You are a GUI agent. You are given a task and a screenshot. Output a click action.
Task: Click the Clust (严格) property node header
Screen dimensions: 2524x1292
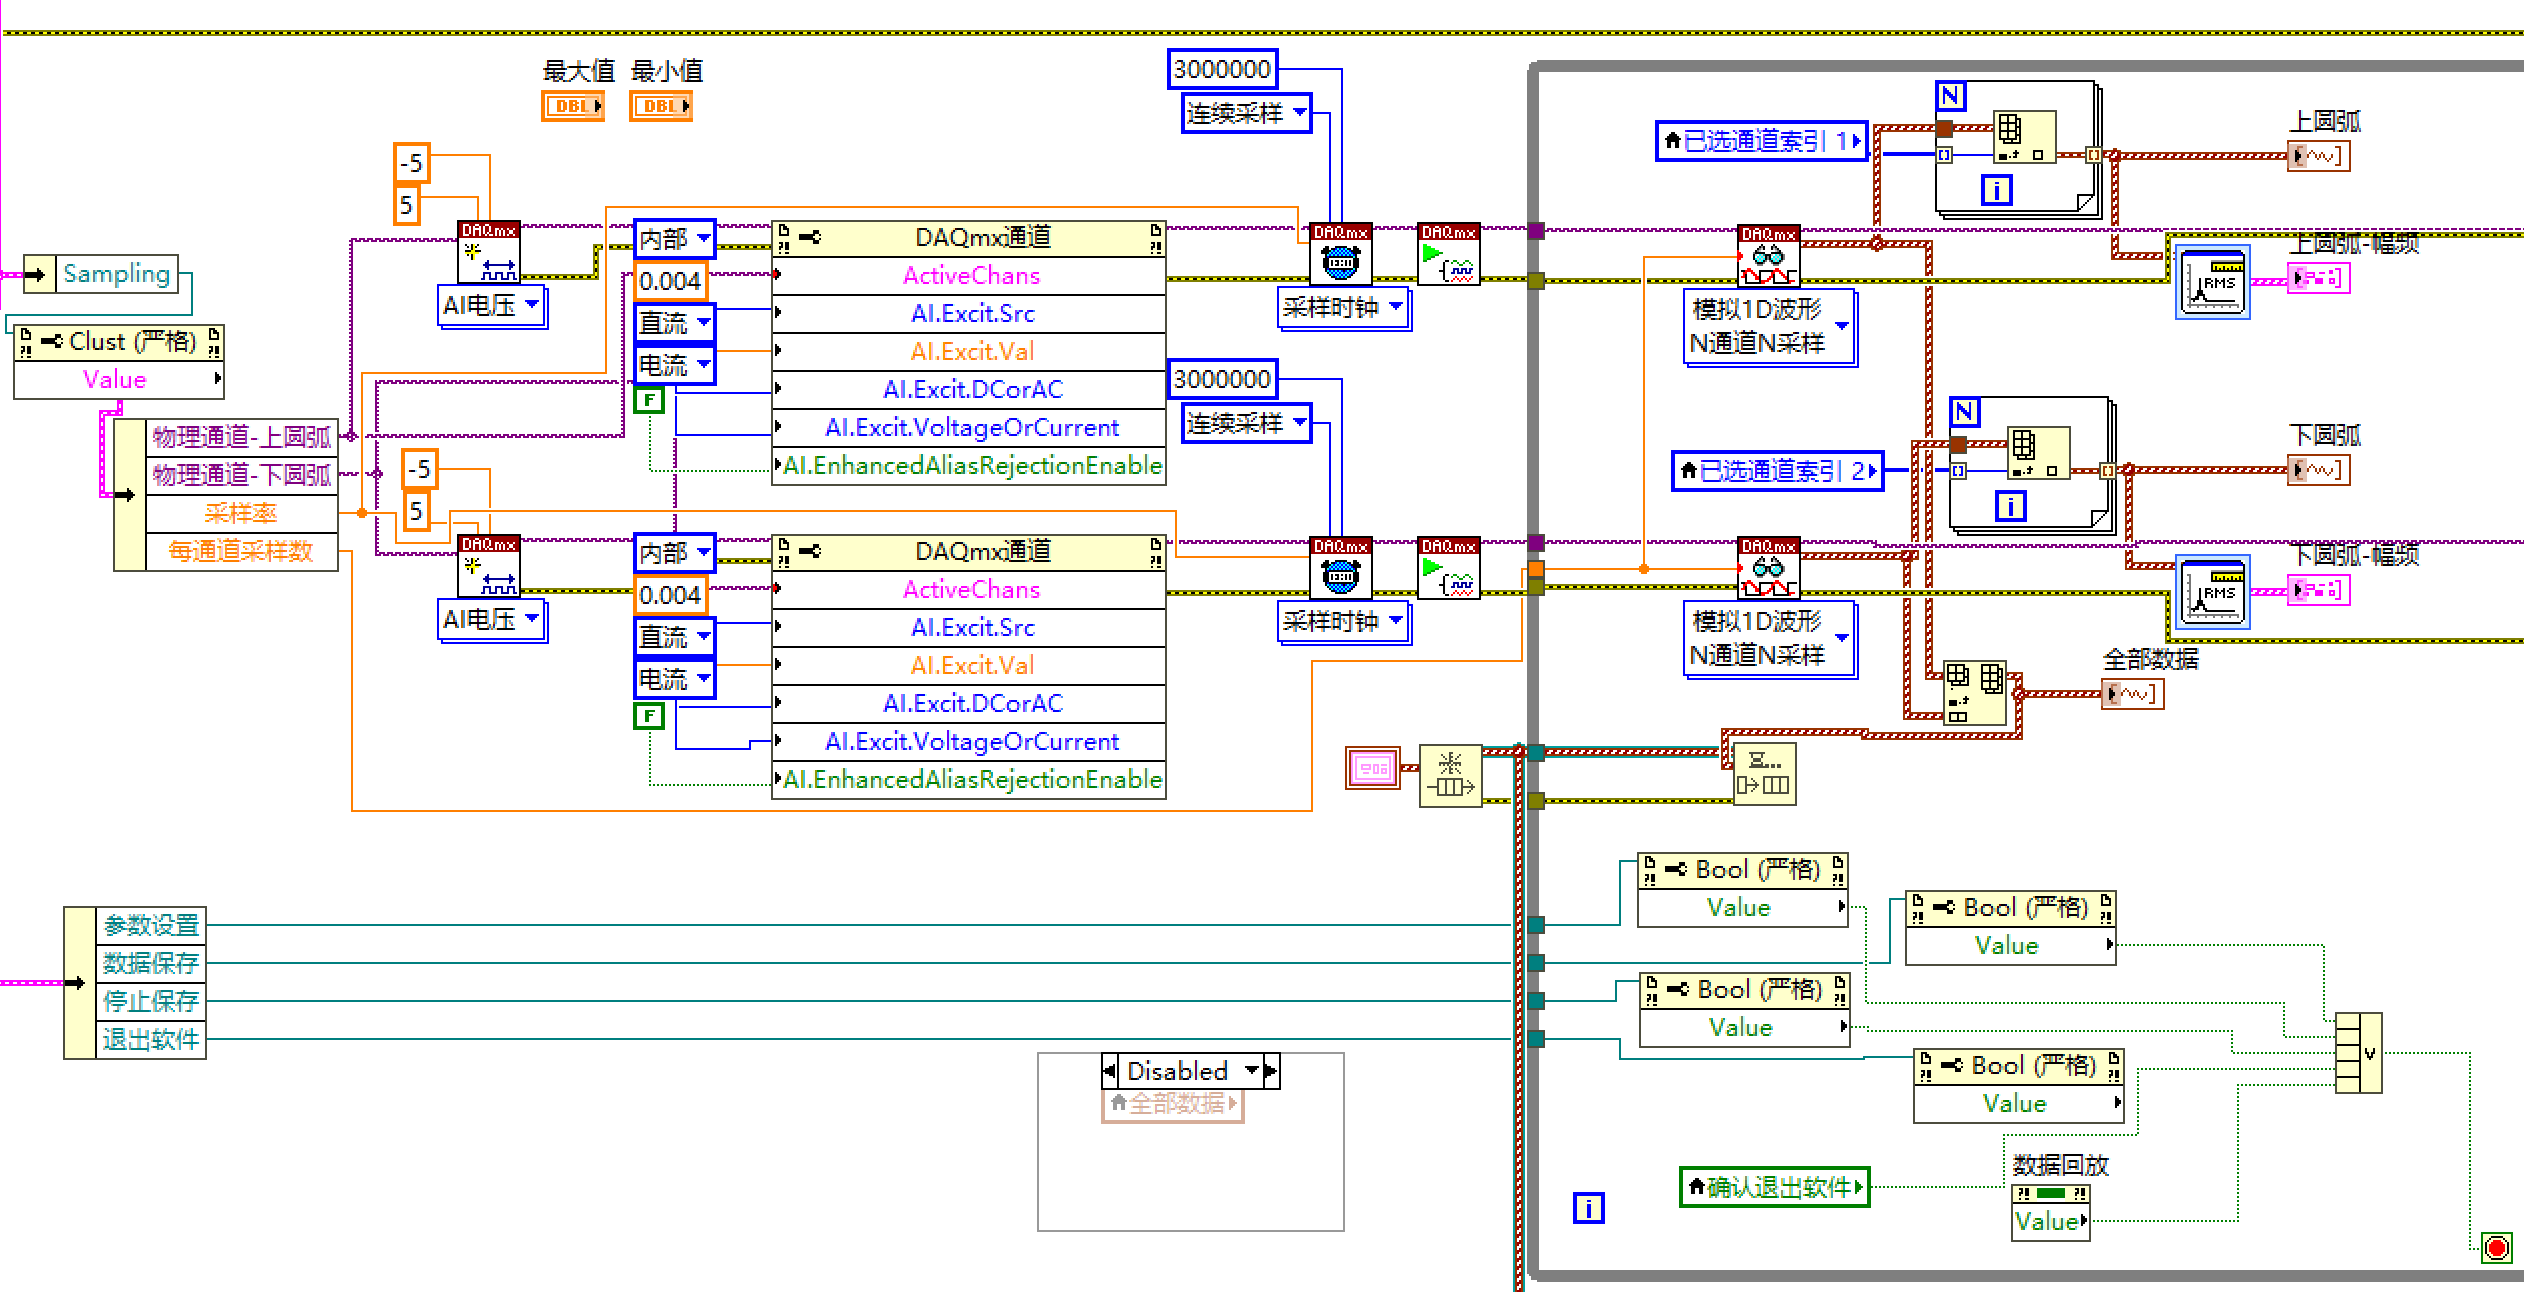[119, 342]
